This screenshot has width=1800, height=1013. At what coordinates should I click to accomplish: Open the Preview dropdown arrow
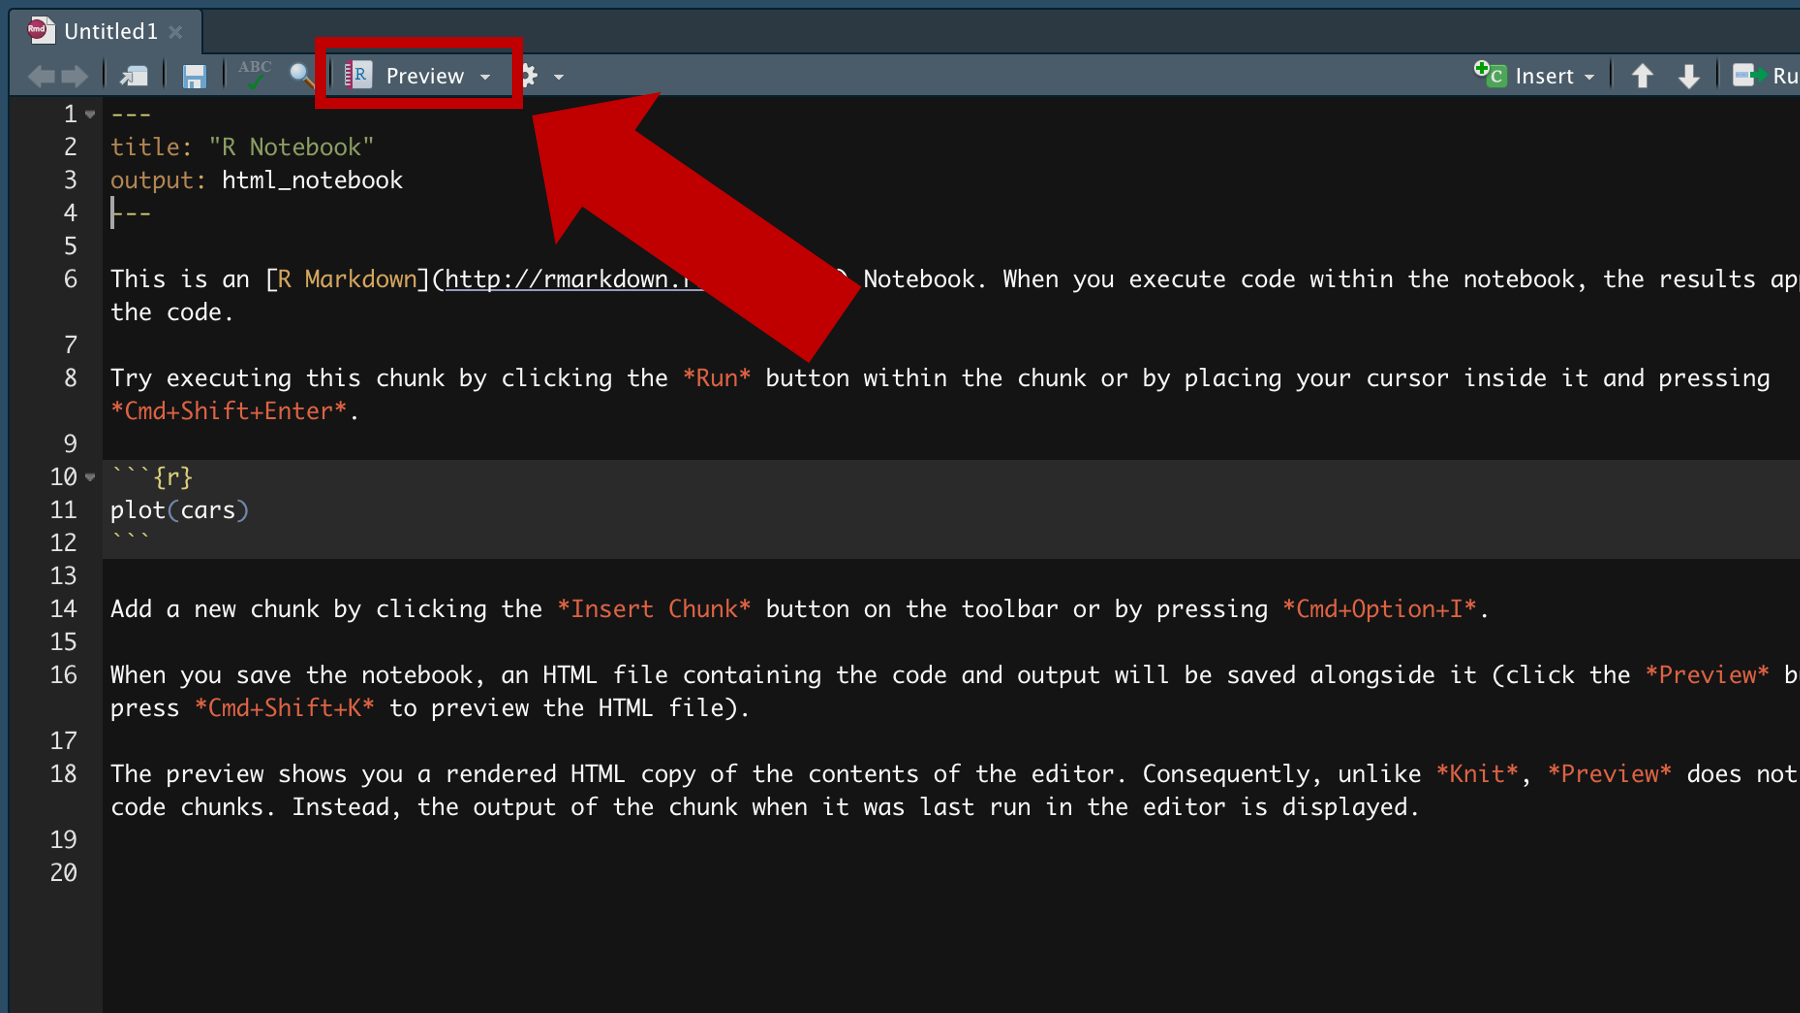(485, 77)
